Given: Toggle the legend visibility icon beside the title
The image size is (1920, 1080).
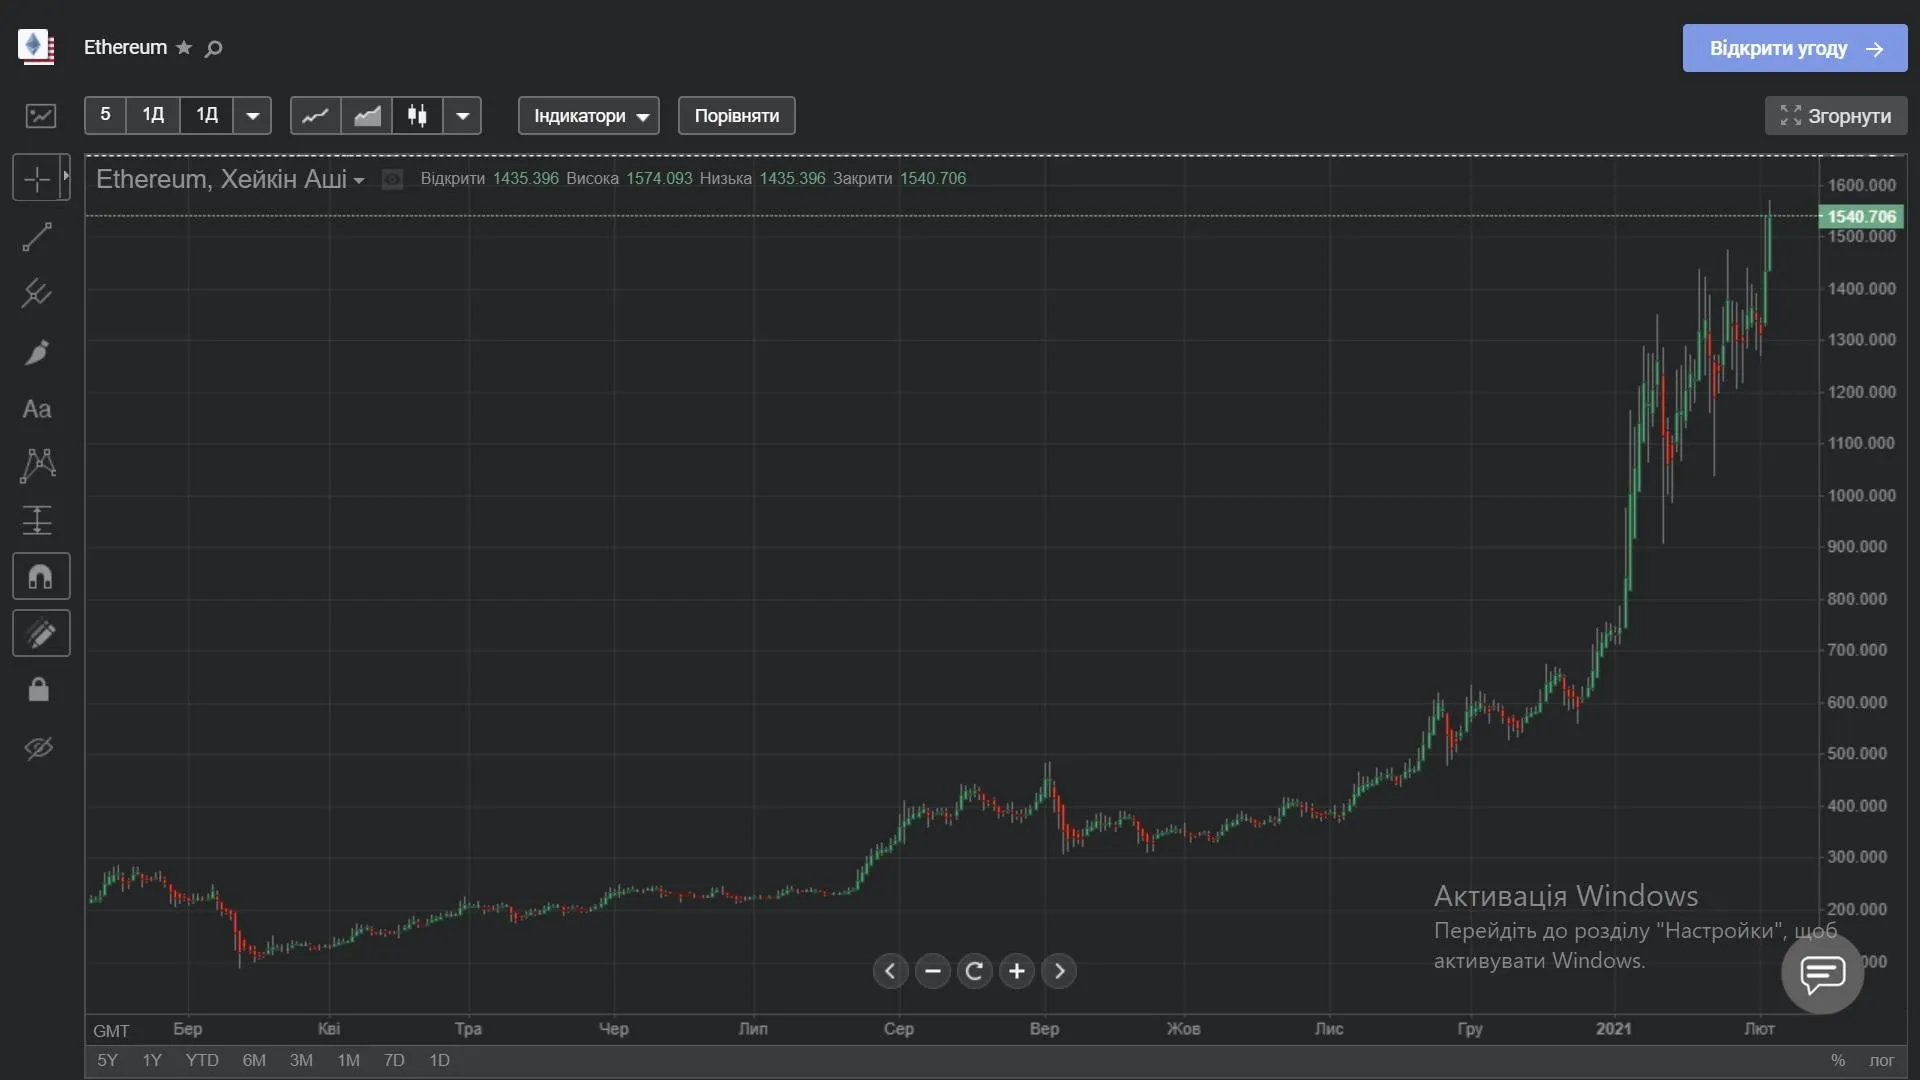Looking at the screenshot, I should pos(393,179).
